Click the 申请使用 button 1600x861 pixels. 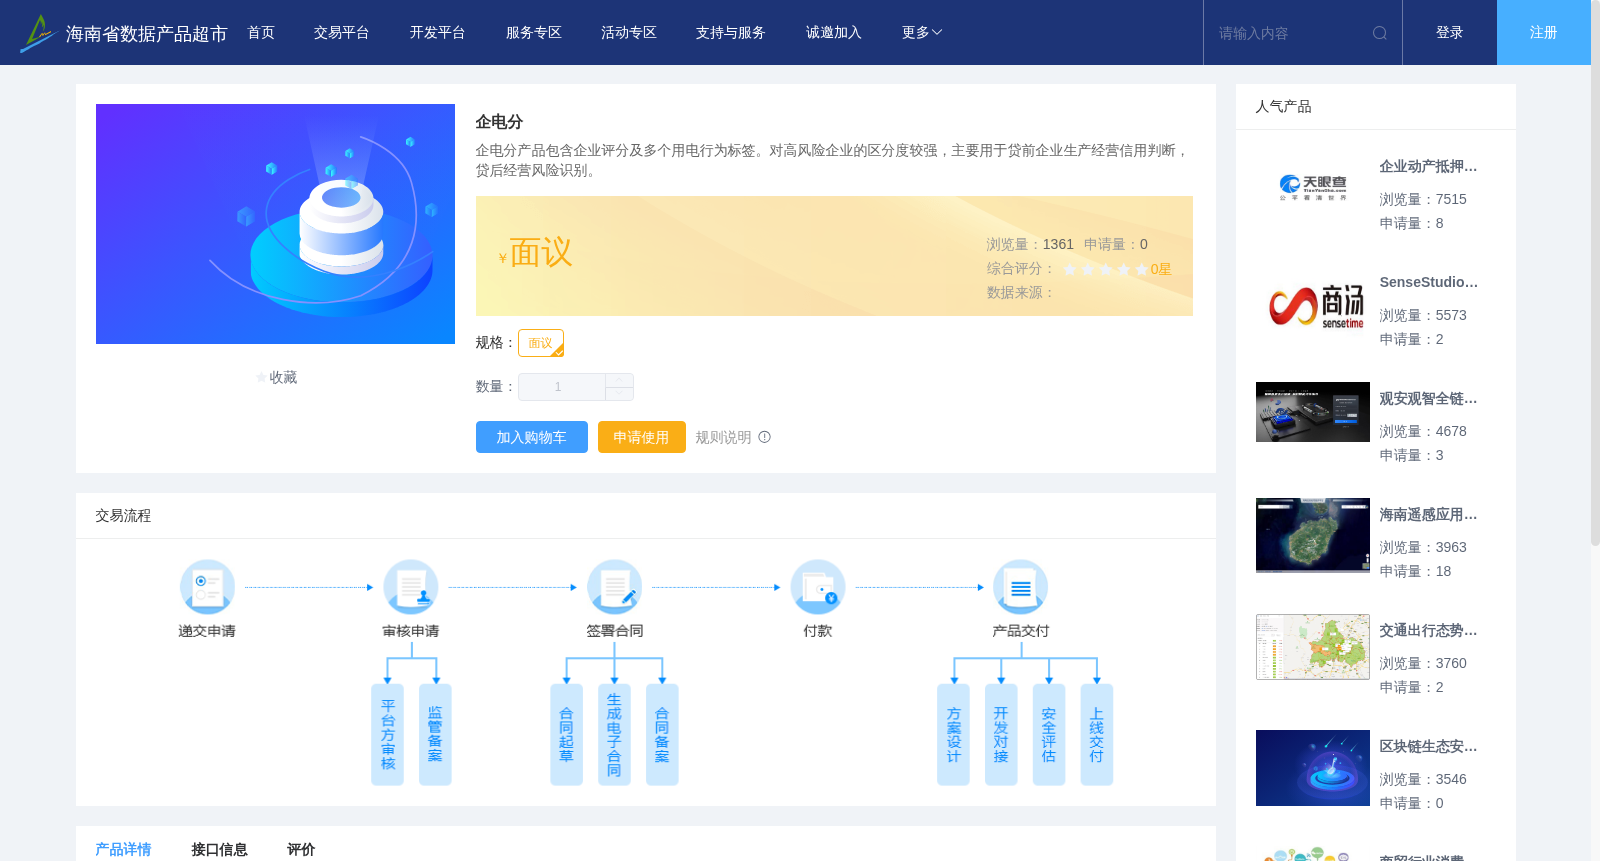642,437
